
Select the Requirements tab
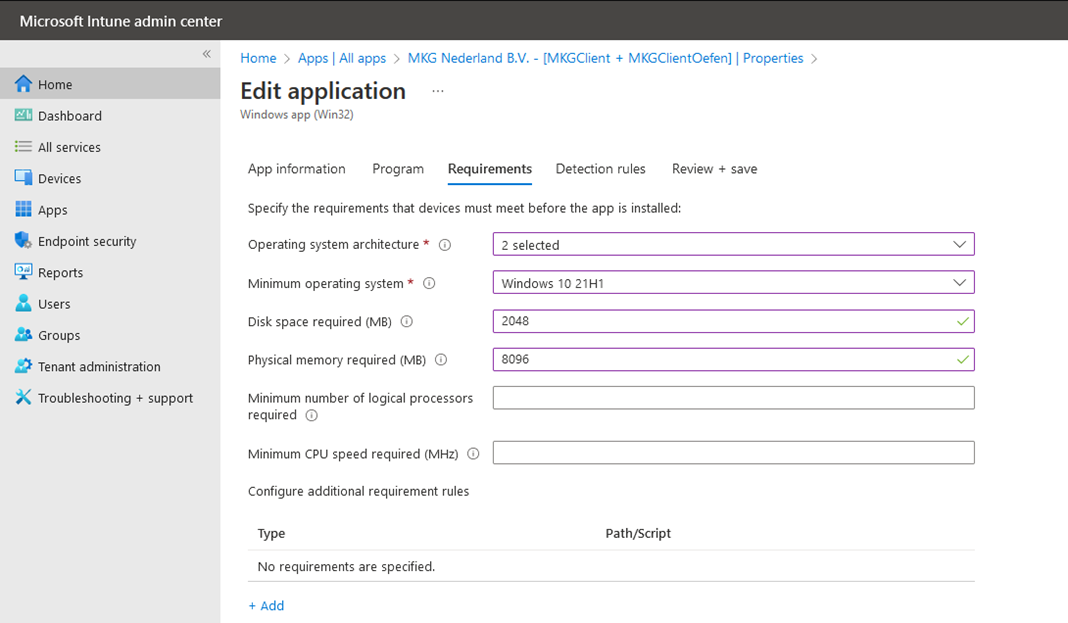click(x=490, y=169)
